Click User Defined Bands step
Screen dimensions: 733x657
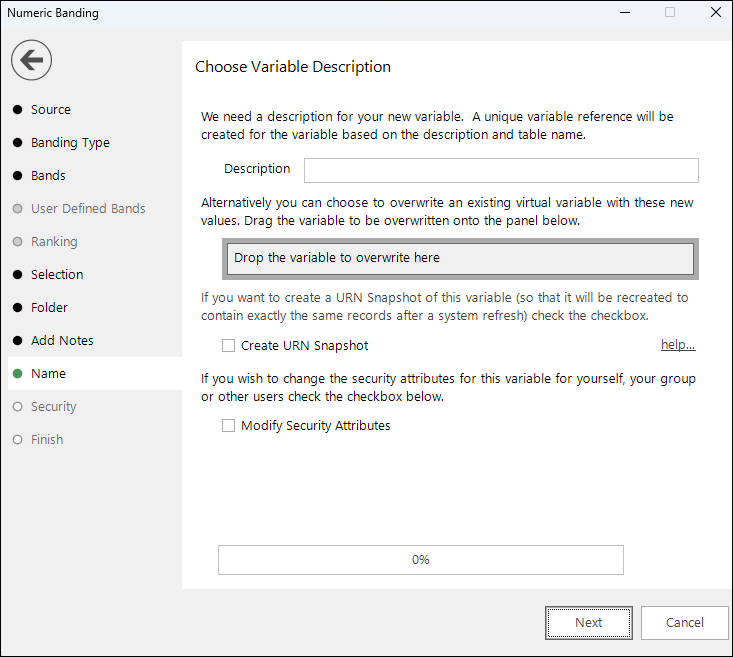click(x=88, y=209)
